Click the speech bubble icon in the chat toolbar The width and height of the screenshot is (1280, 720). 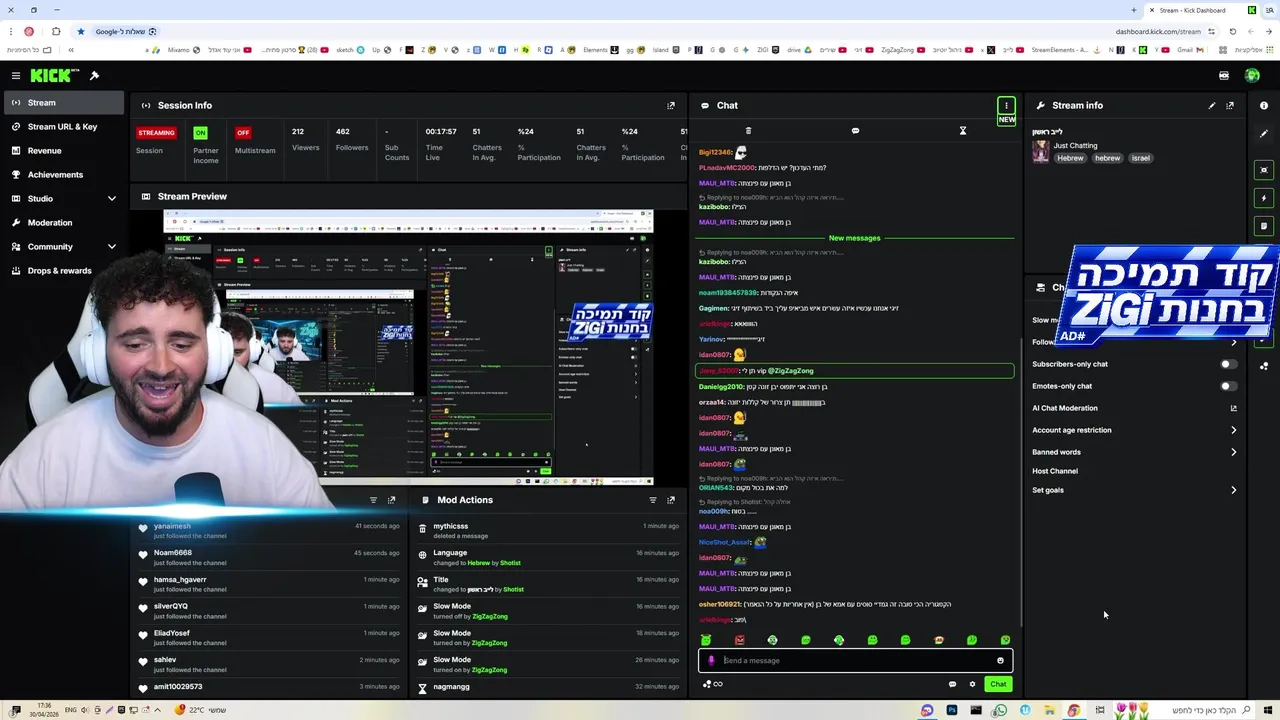click(855, 131)
